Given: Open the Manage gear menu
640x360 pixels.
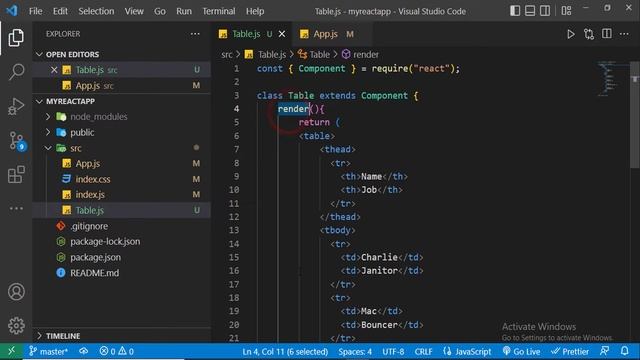Looking at the screenshot, I should click(x=16, y=325).
